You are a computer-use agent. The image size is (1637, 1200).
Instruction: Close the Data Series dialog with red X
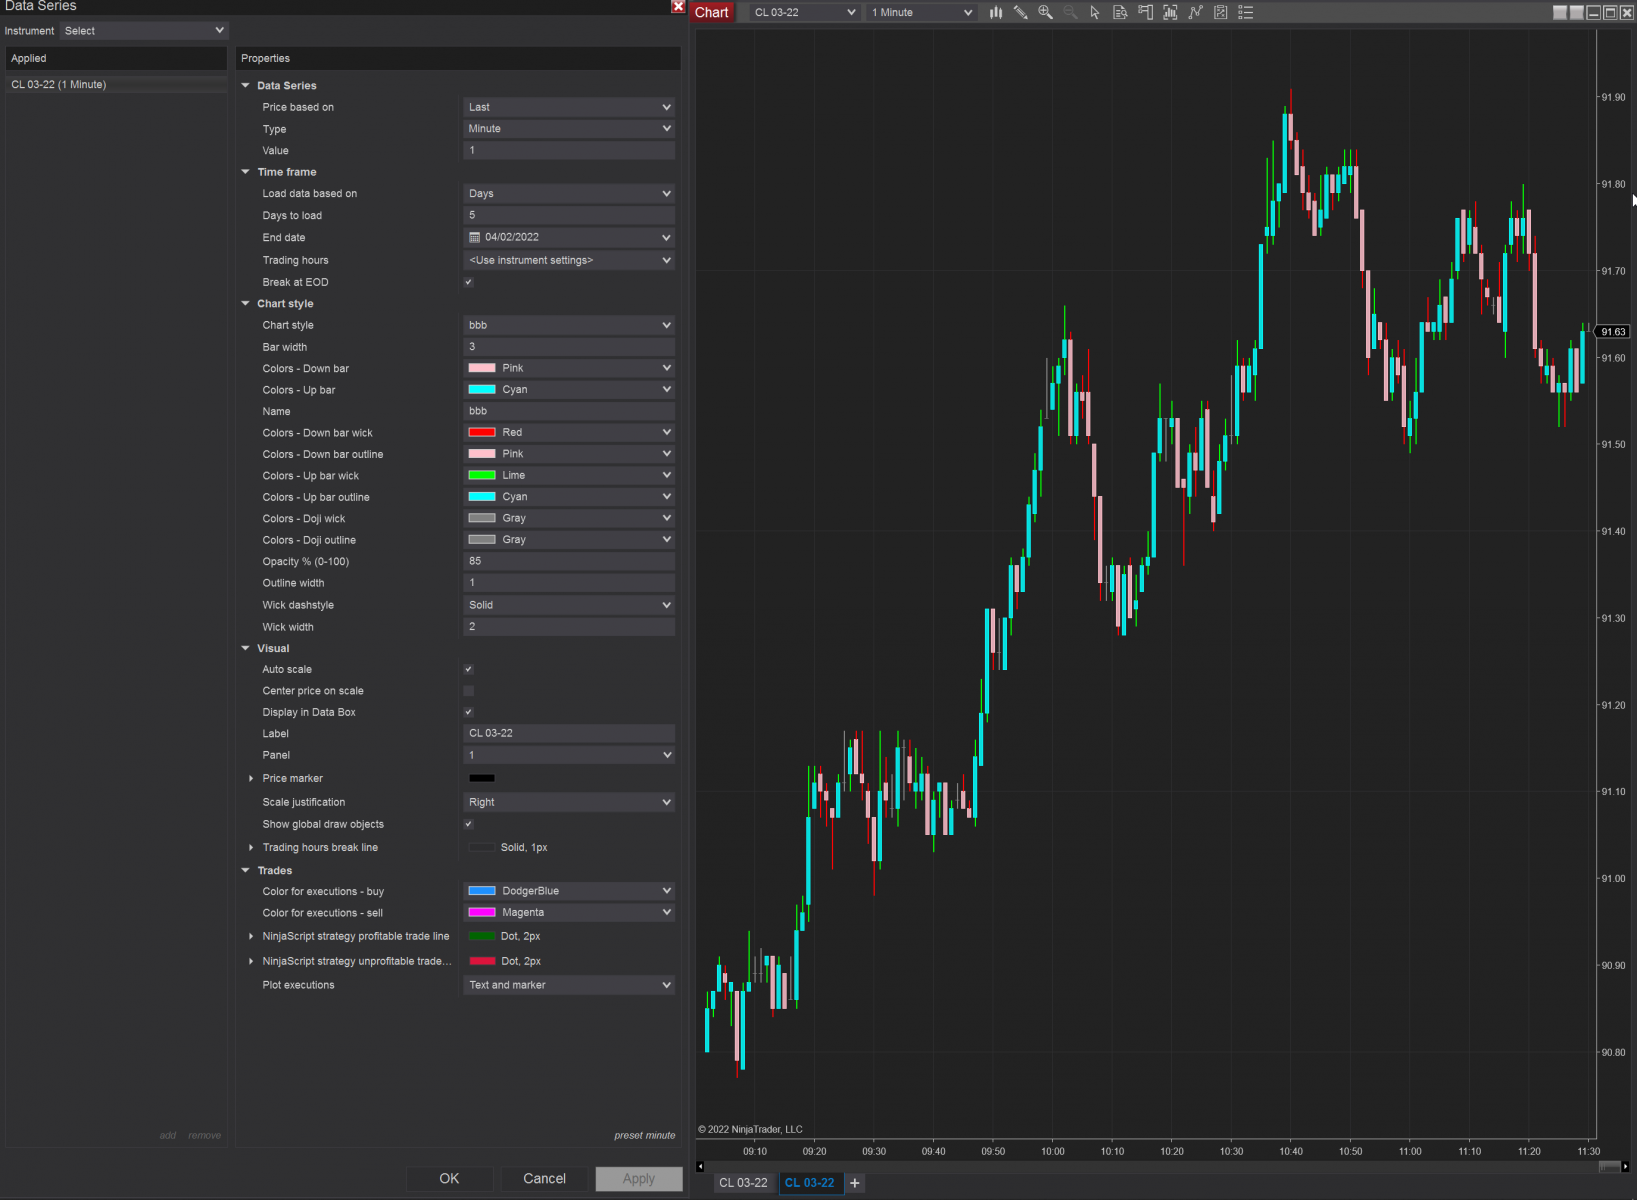pos(678,7)
